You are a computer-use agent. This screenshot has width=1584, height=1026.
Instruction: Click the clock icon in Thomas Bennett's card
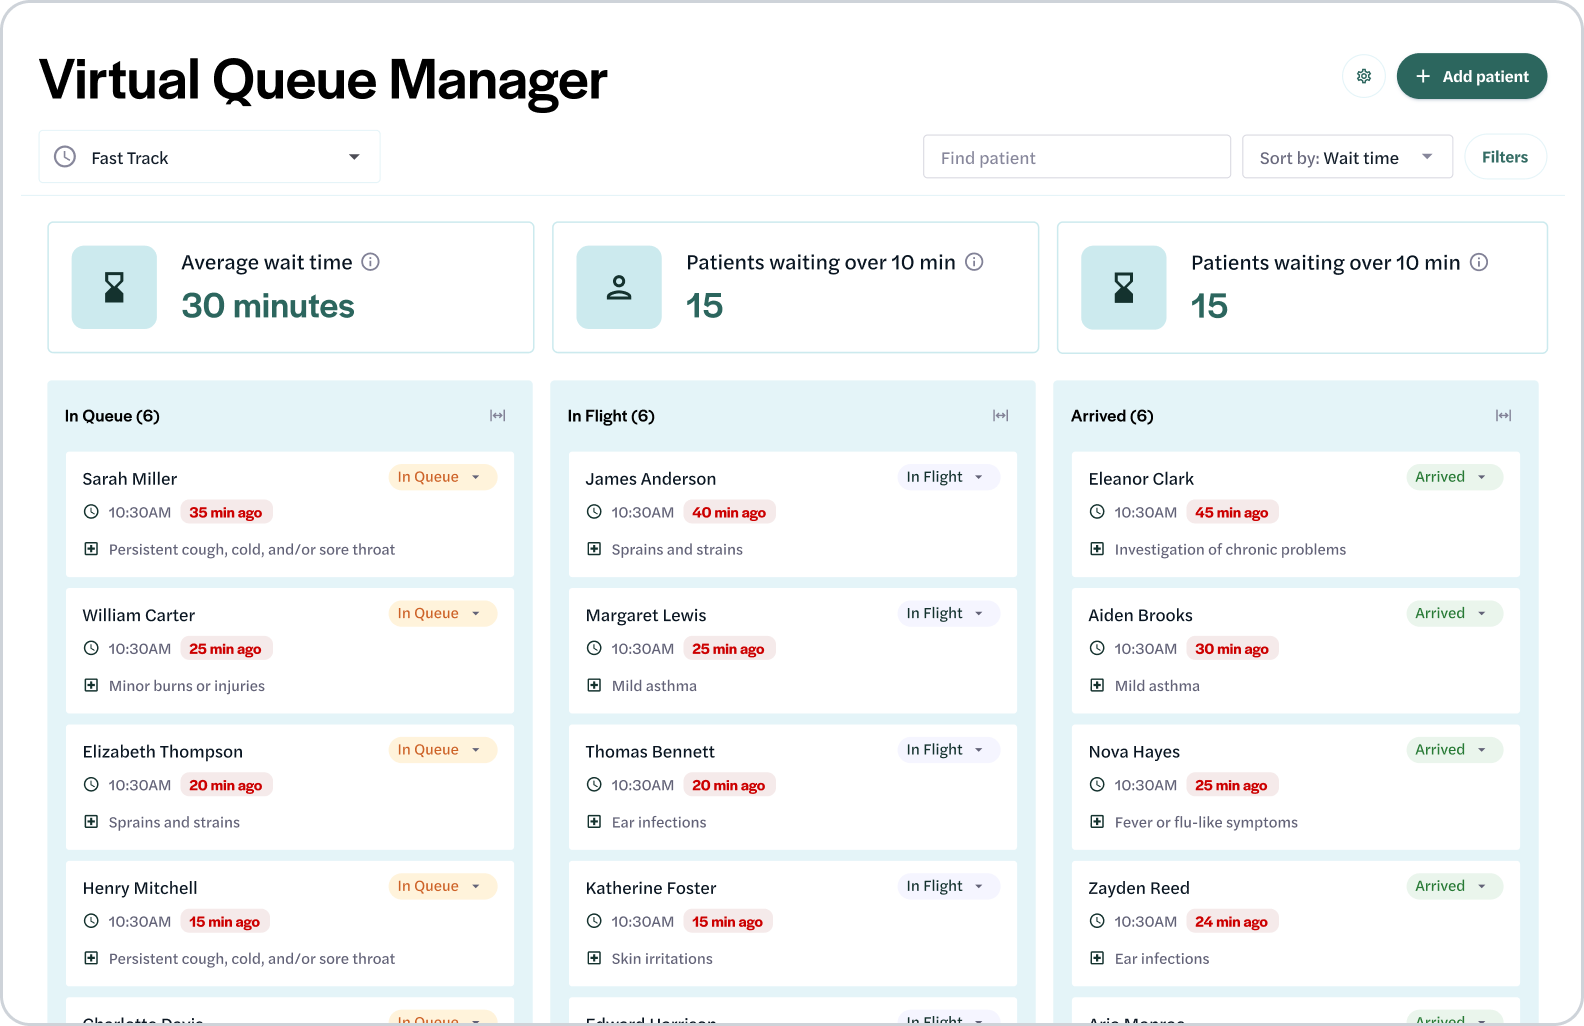pos(594,785)
